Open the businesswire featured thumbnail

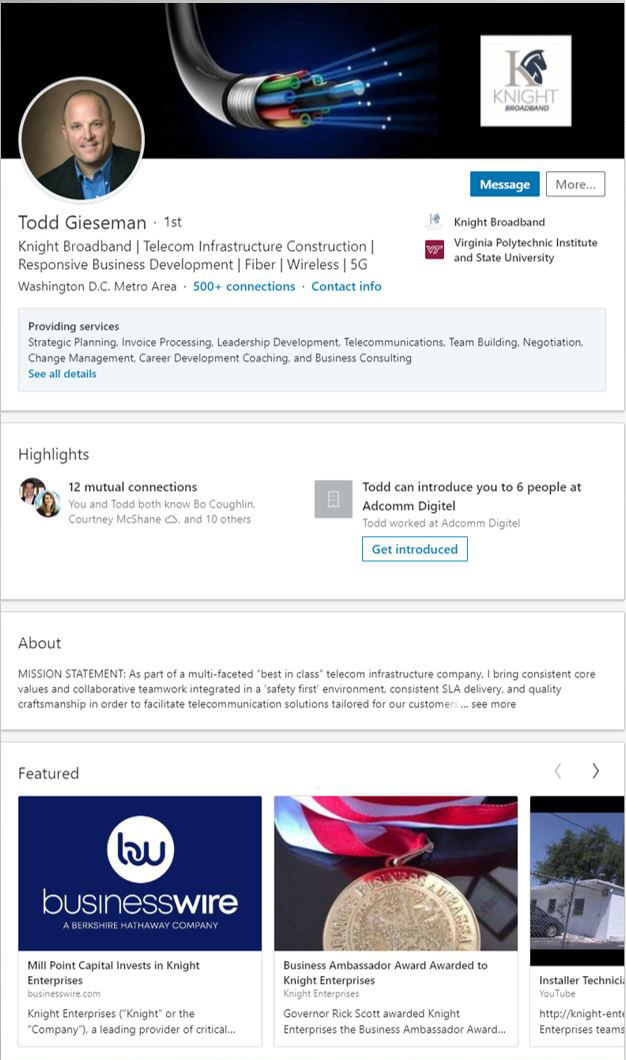pos(140,873)
